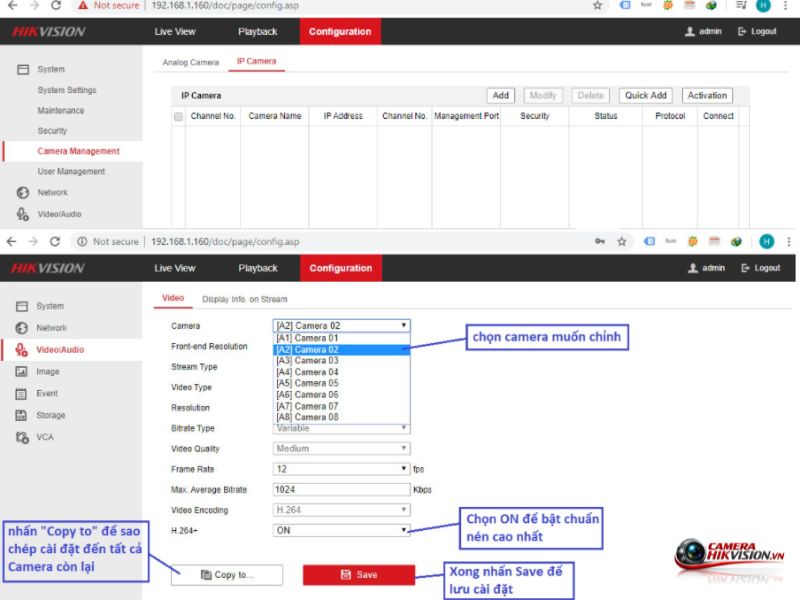
Task: Open browser menu three dots in lower window
Action: coord(789,241)
